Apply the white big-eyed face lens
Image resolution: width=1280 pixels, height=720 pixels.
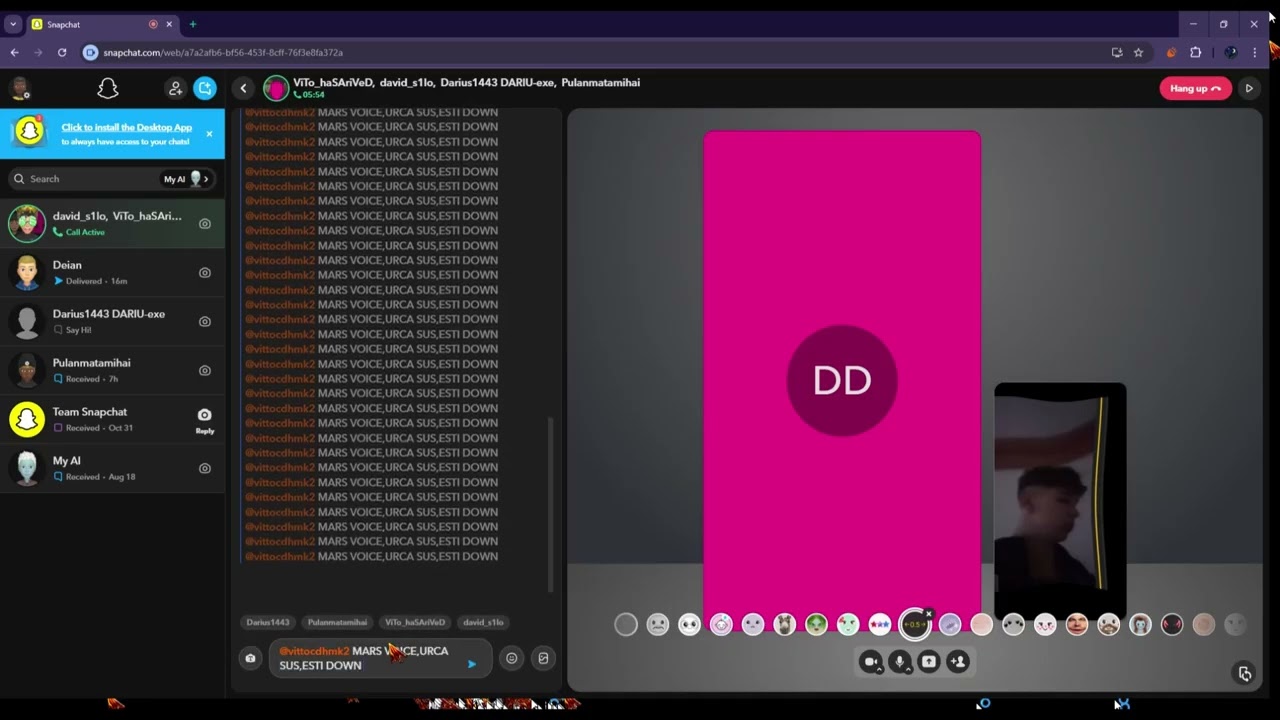pos(690,625)
